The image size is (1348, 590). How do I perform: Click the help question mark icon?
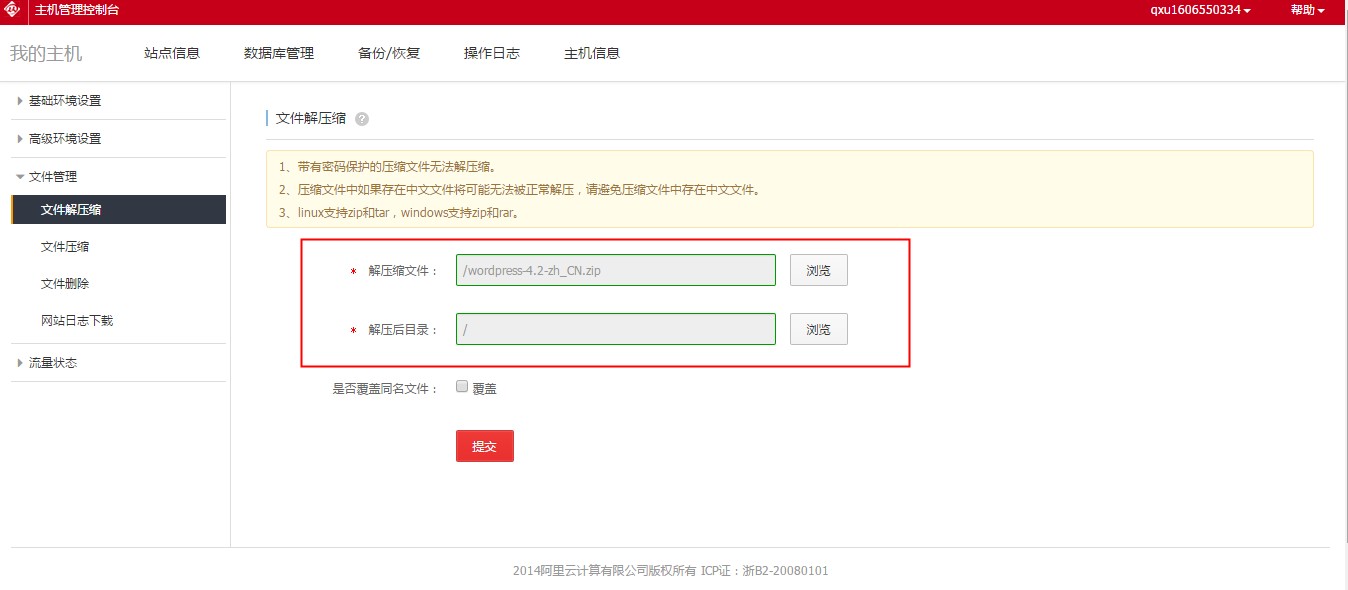tap(362, 119)
